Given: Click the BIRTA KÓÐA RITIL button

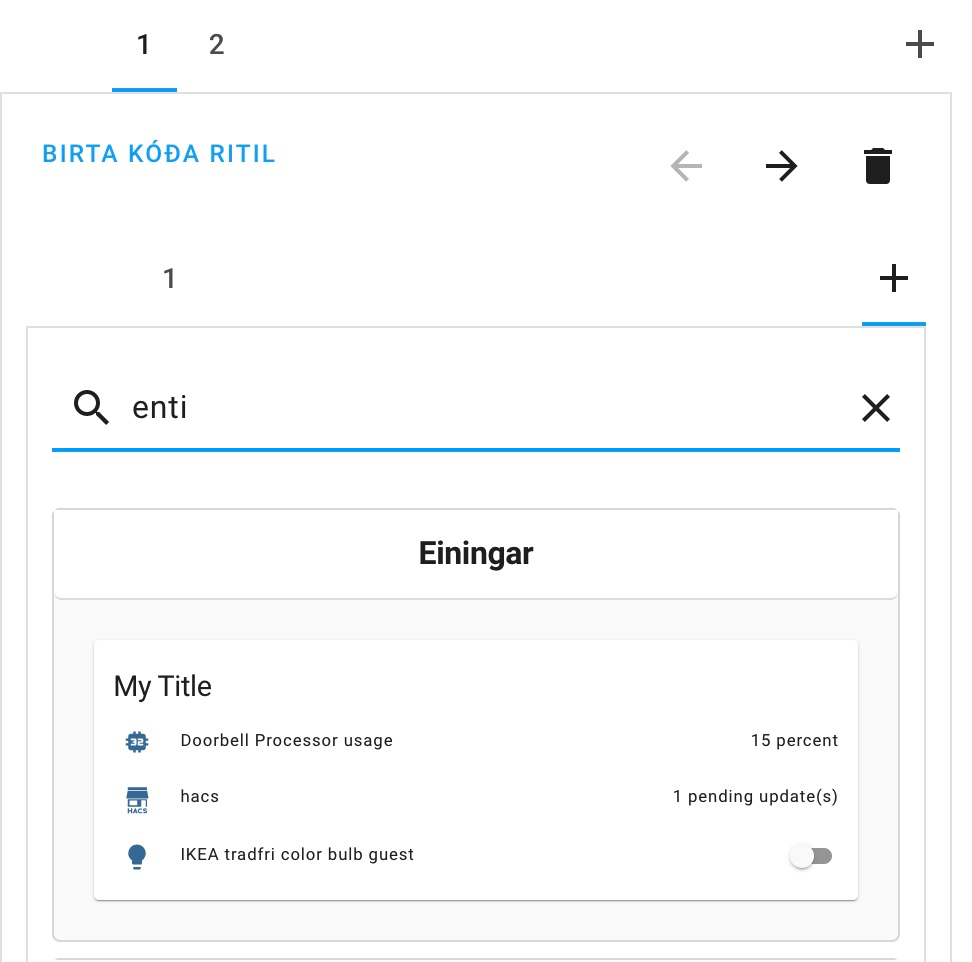Looking at the screenshot, I should click(159, 154).
